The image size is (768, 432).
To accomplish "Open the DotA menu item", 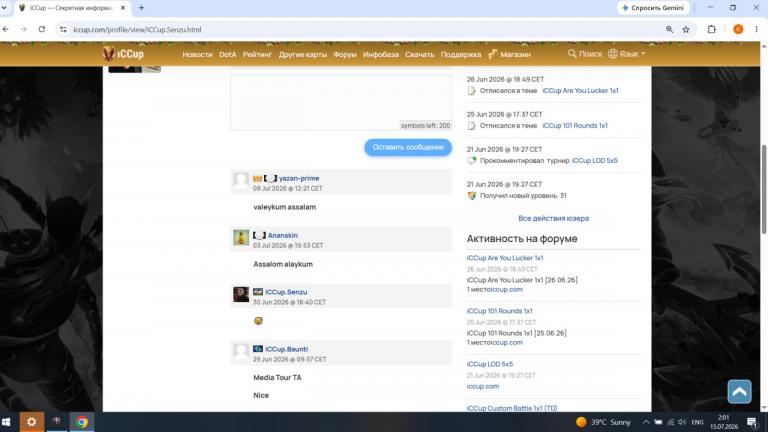I will point(228,54).
